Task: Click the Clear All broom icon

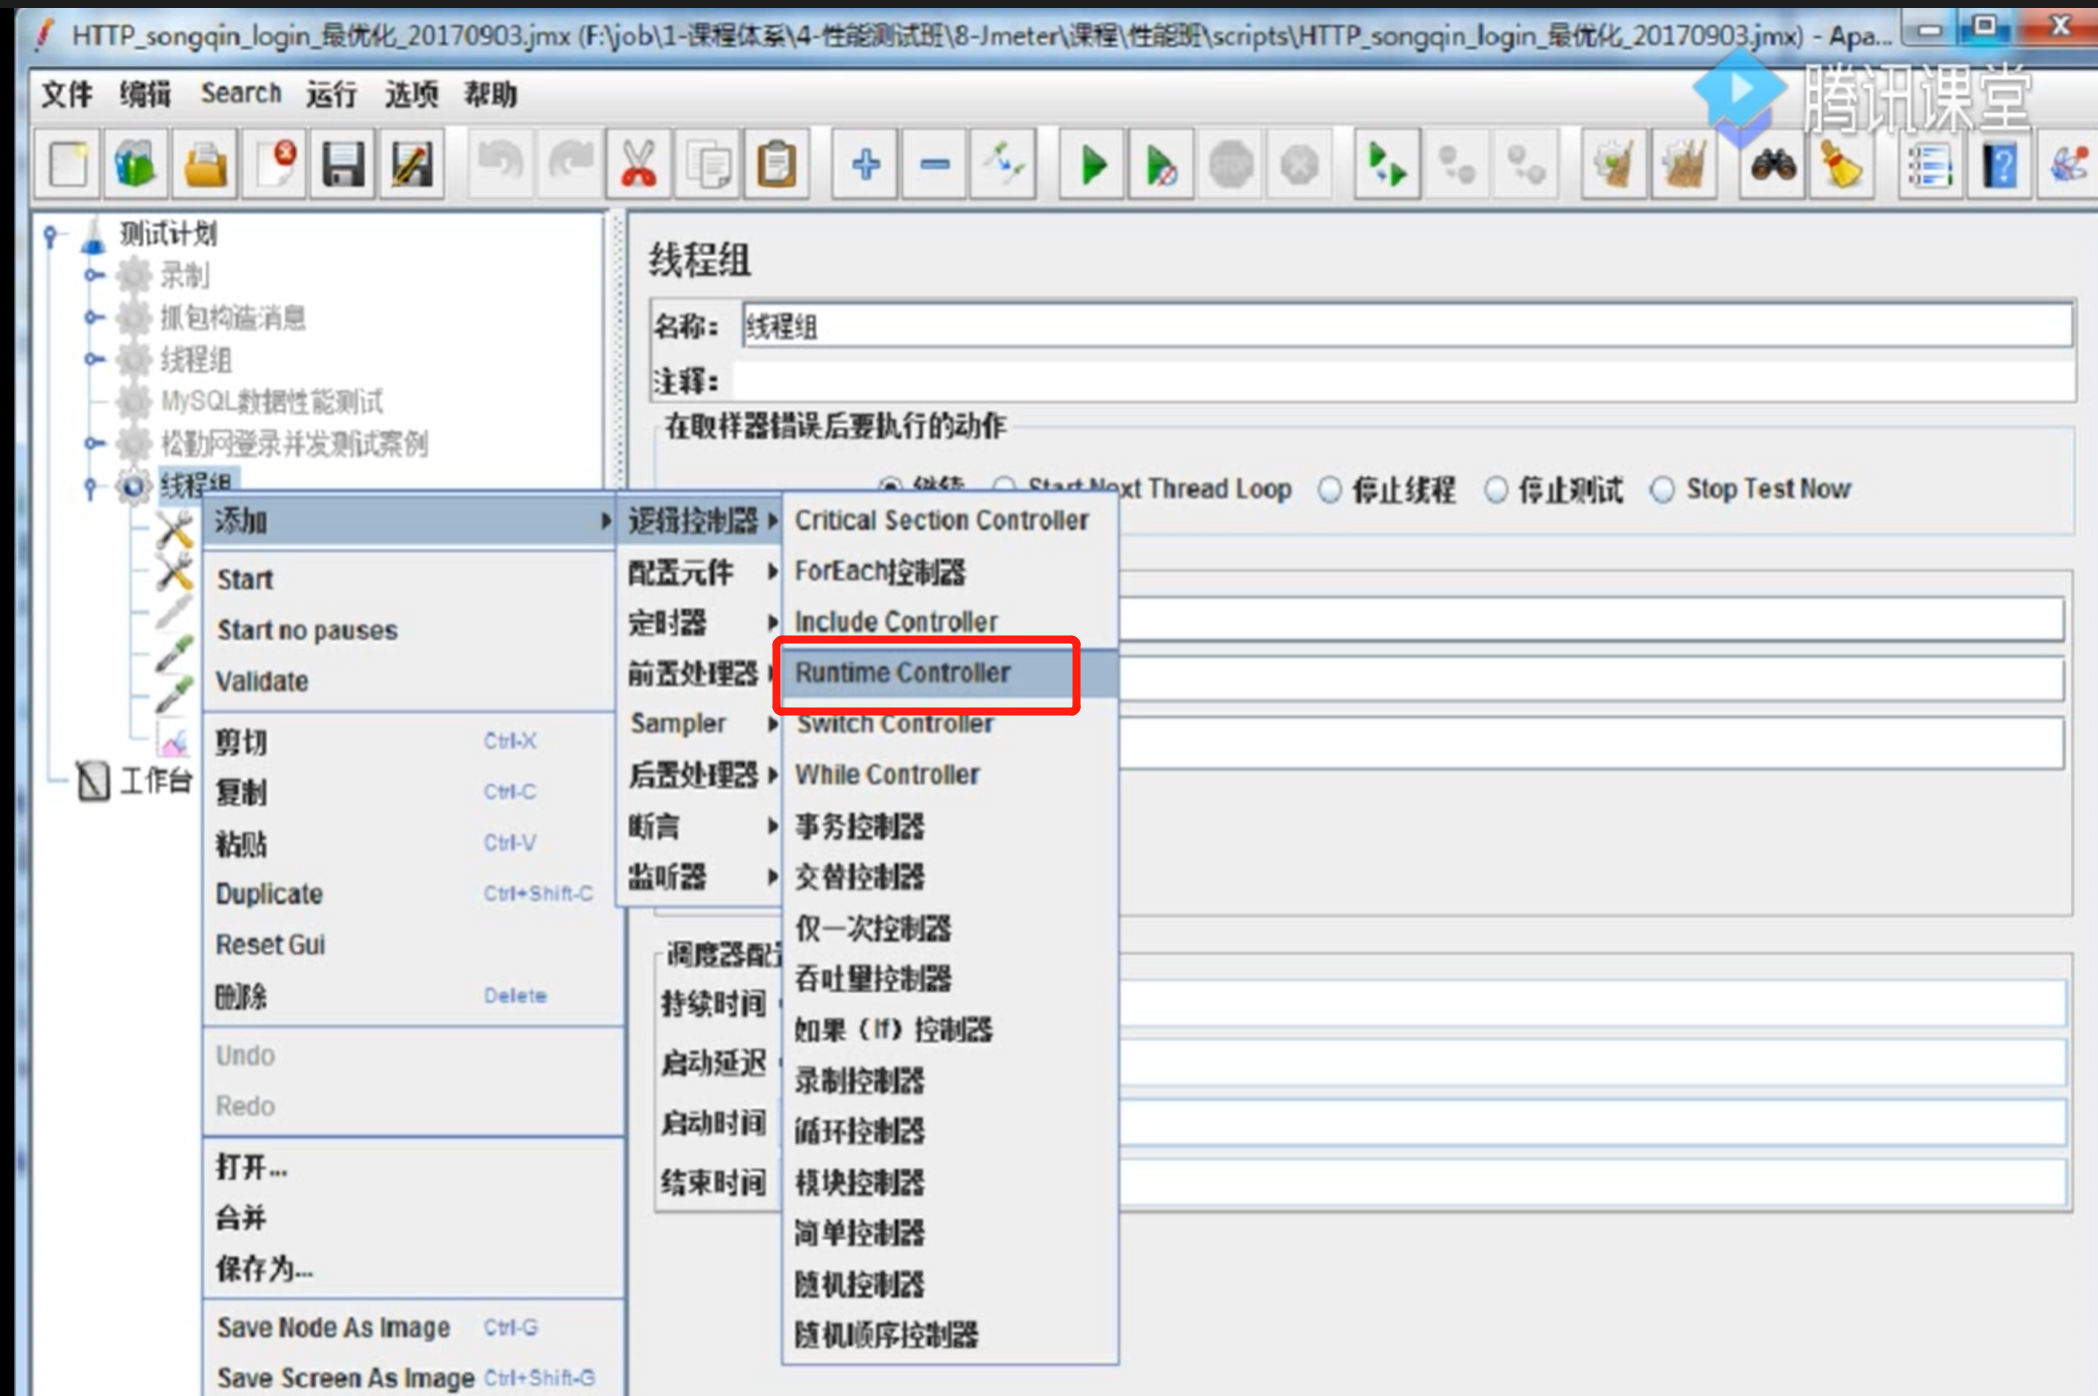Action: point(1685,165)
